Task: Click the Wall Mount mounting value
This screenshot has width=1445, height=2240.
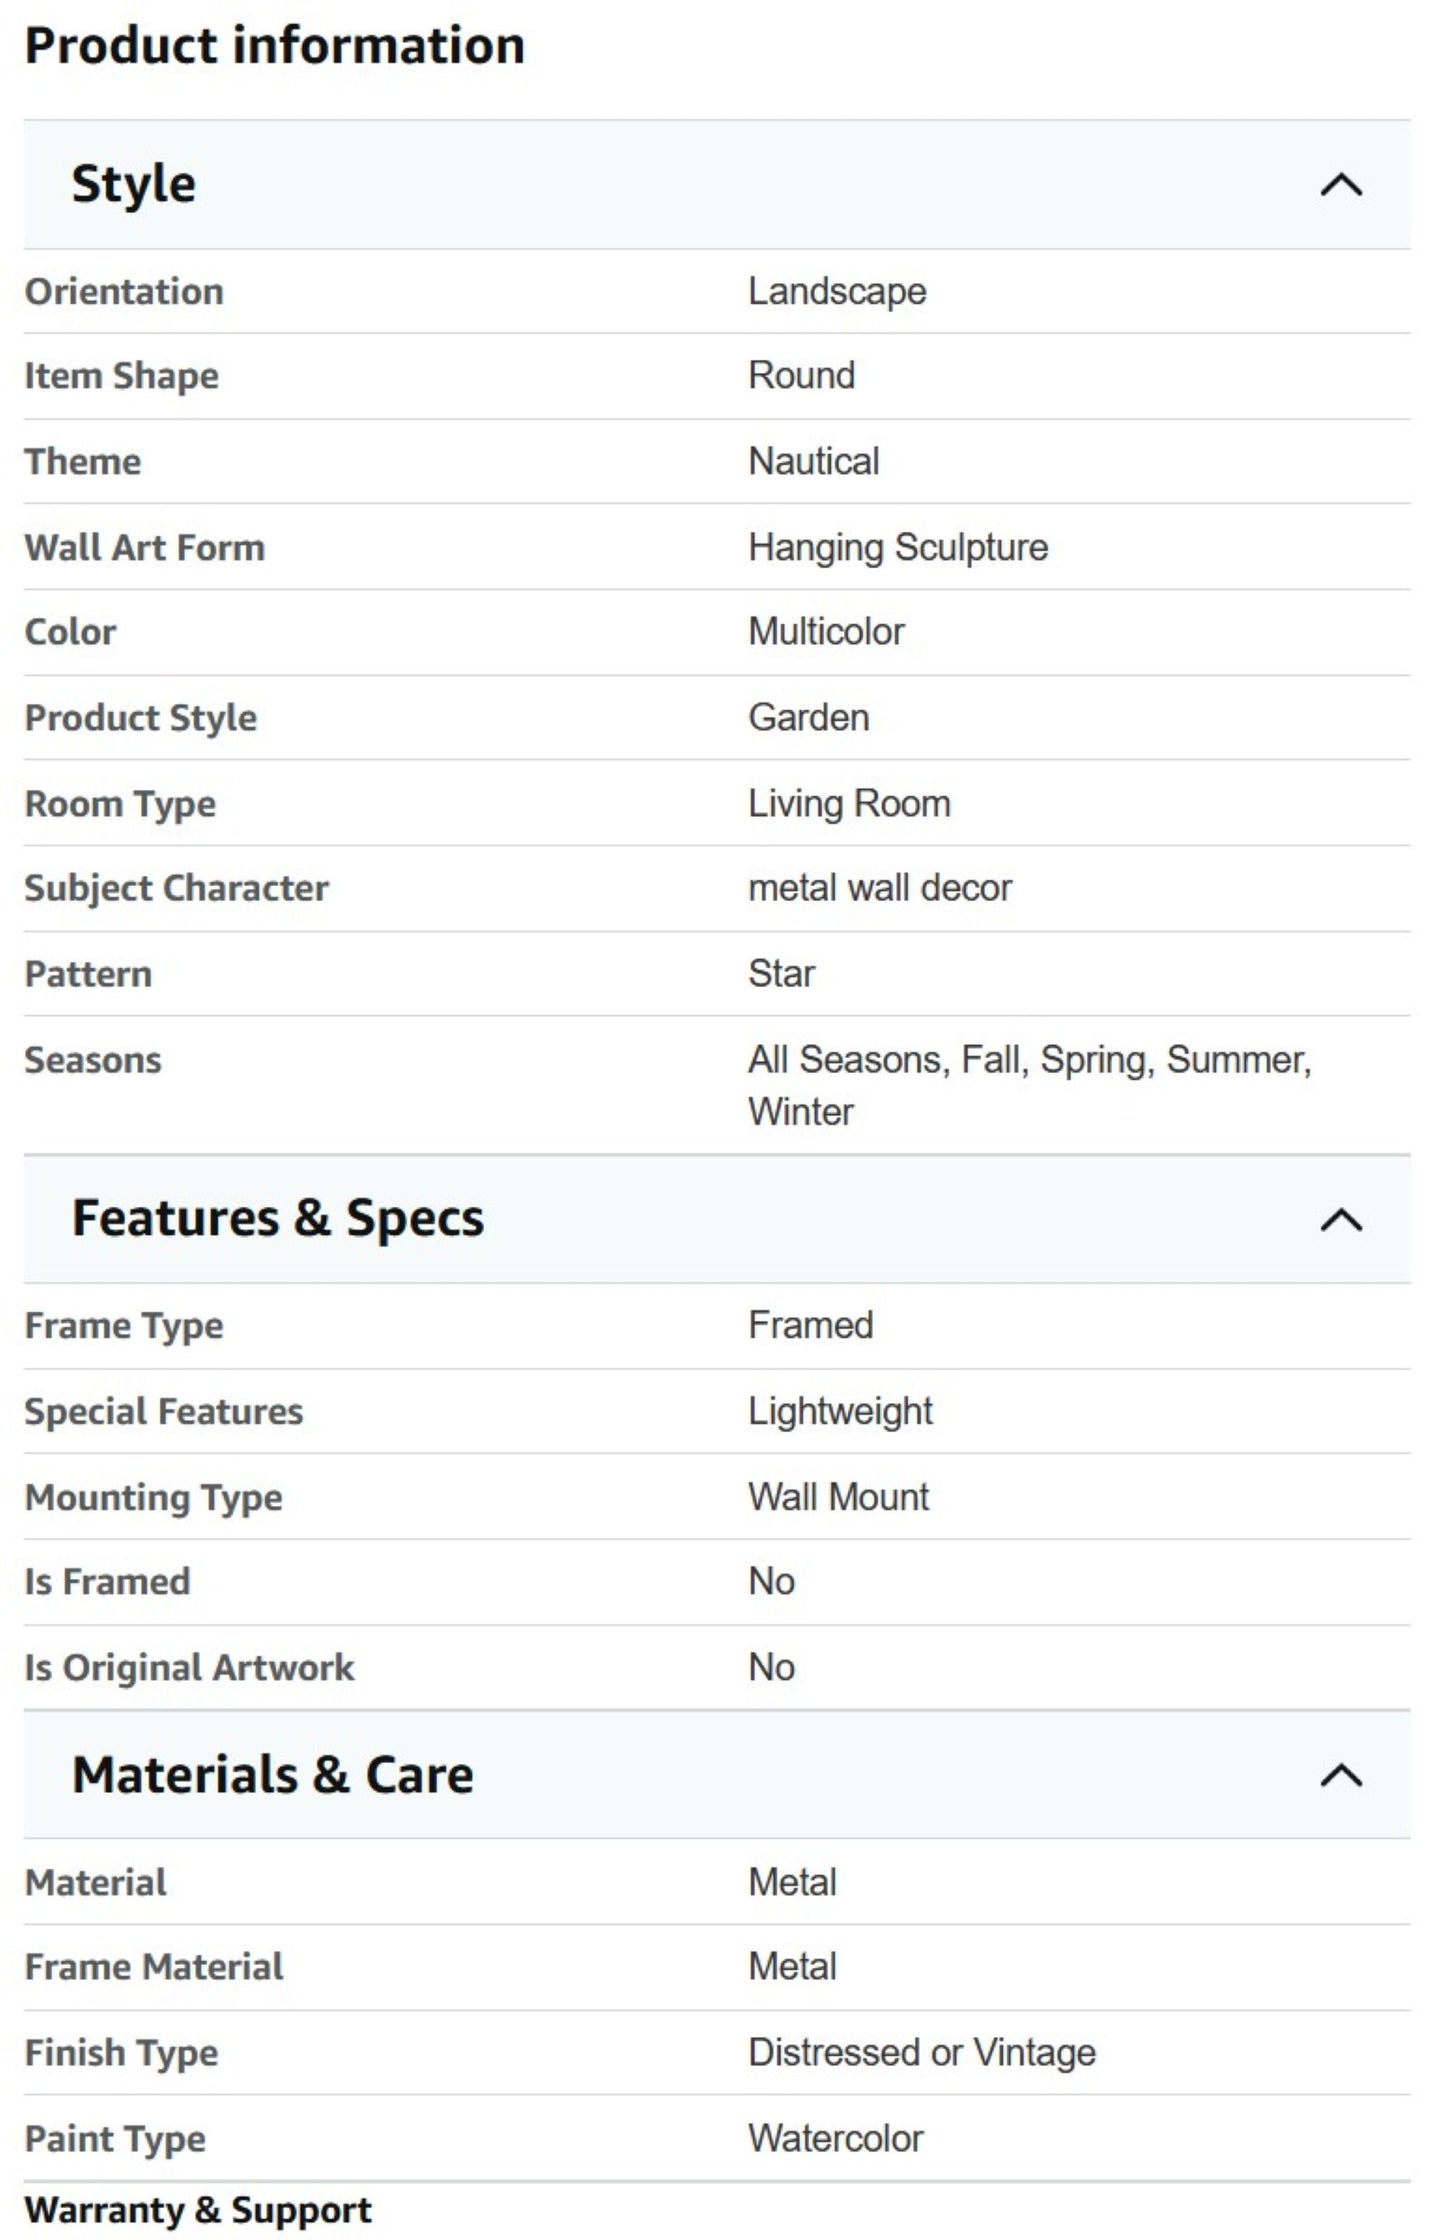Action: click(x=838, y=1498)
